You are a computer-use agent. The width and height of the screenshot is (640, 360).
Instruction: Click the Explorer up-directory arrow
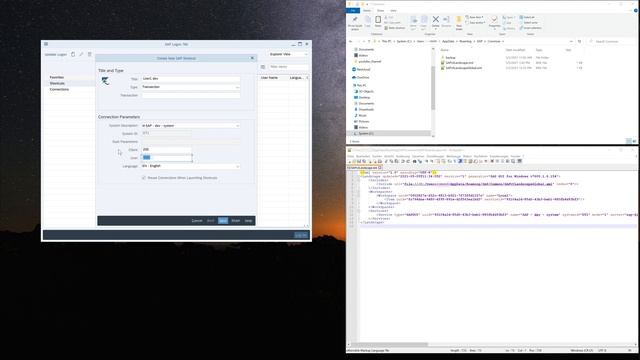coord(369,41)
